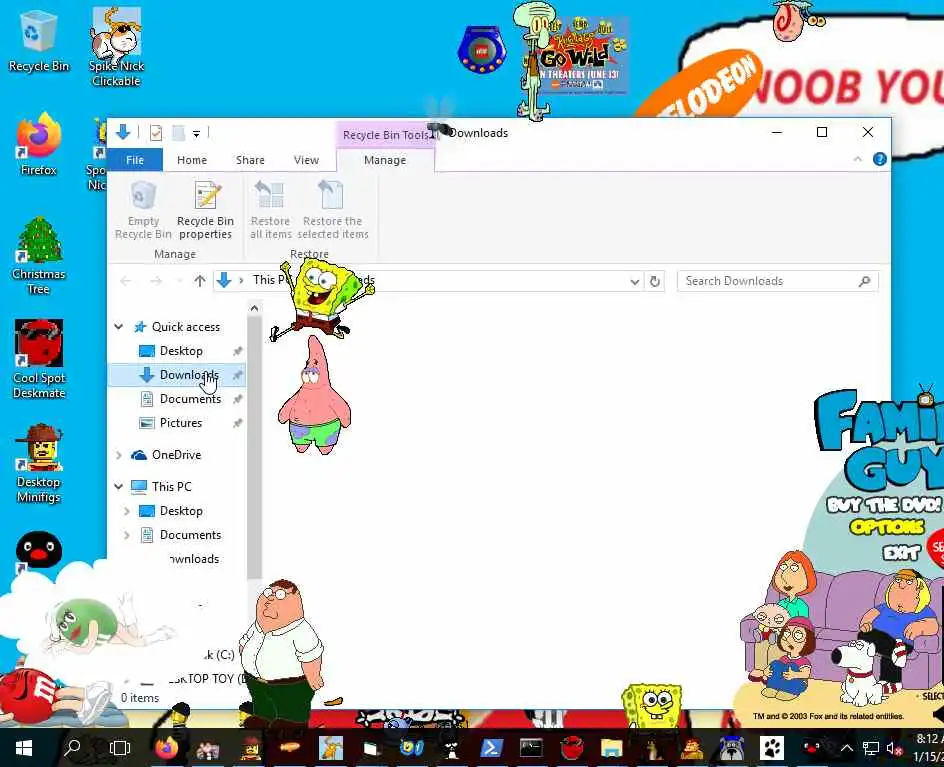Click Restore all items in the ribbon
The image size is (944, 767).
[x=270, y=210]
